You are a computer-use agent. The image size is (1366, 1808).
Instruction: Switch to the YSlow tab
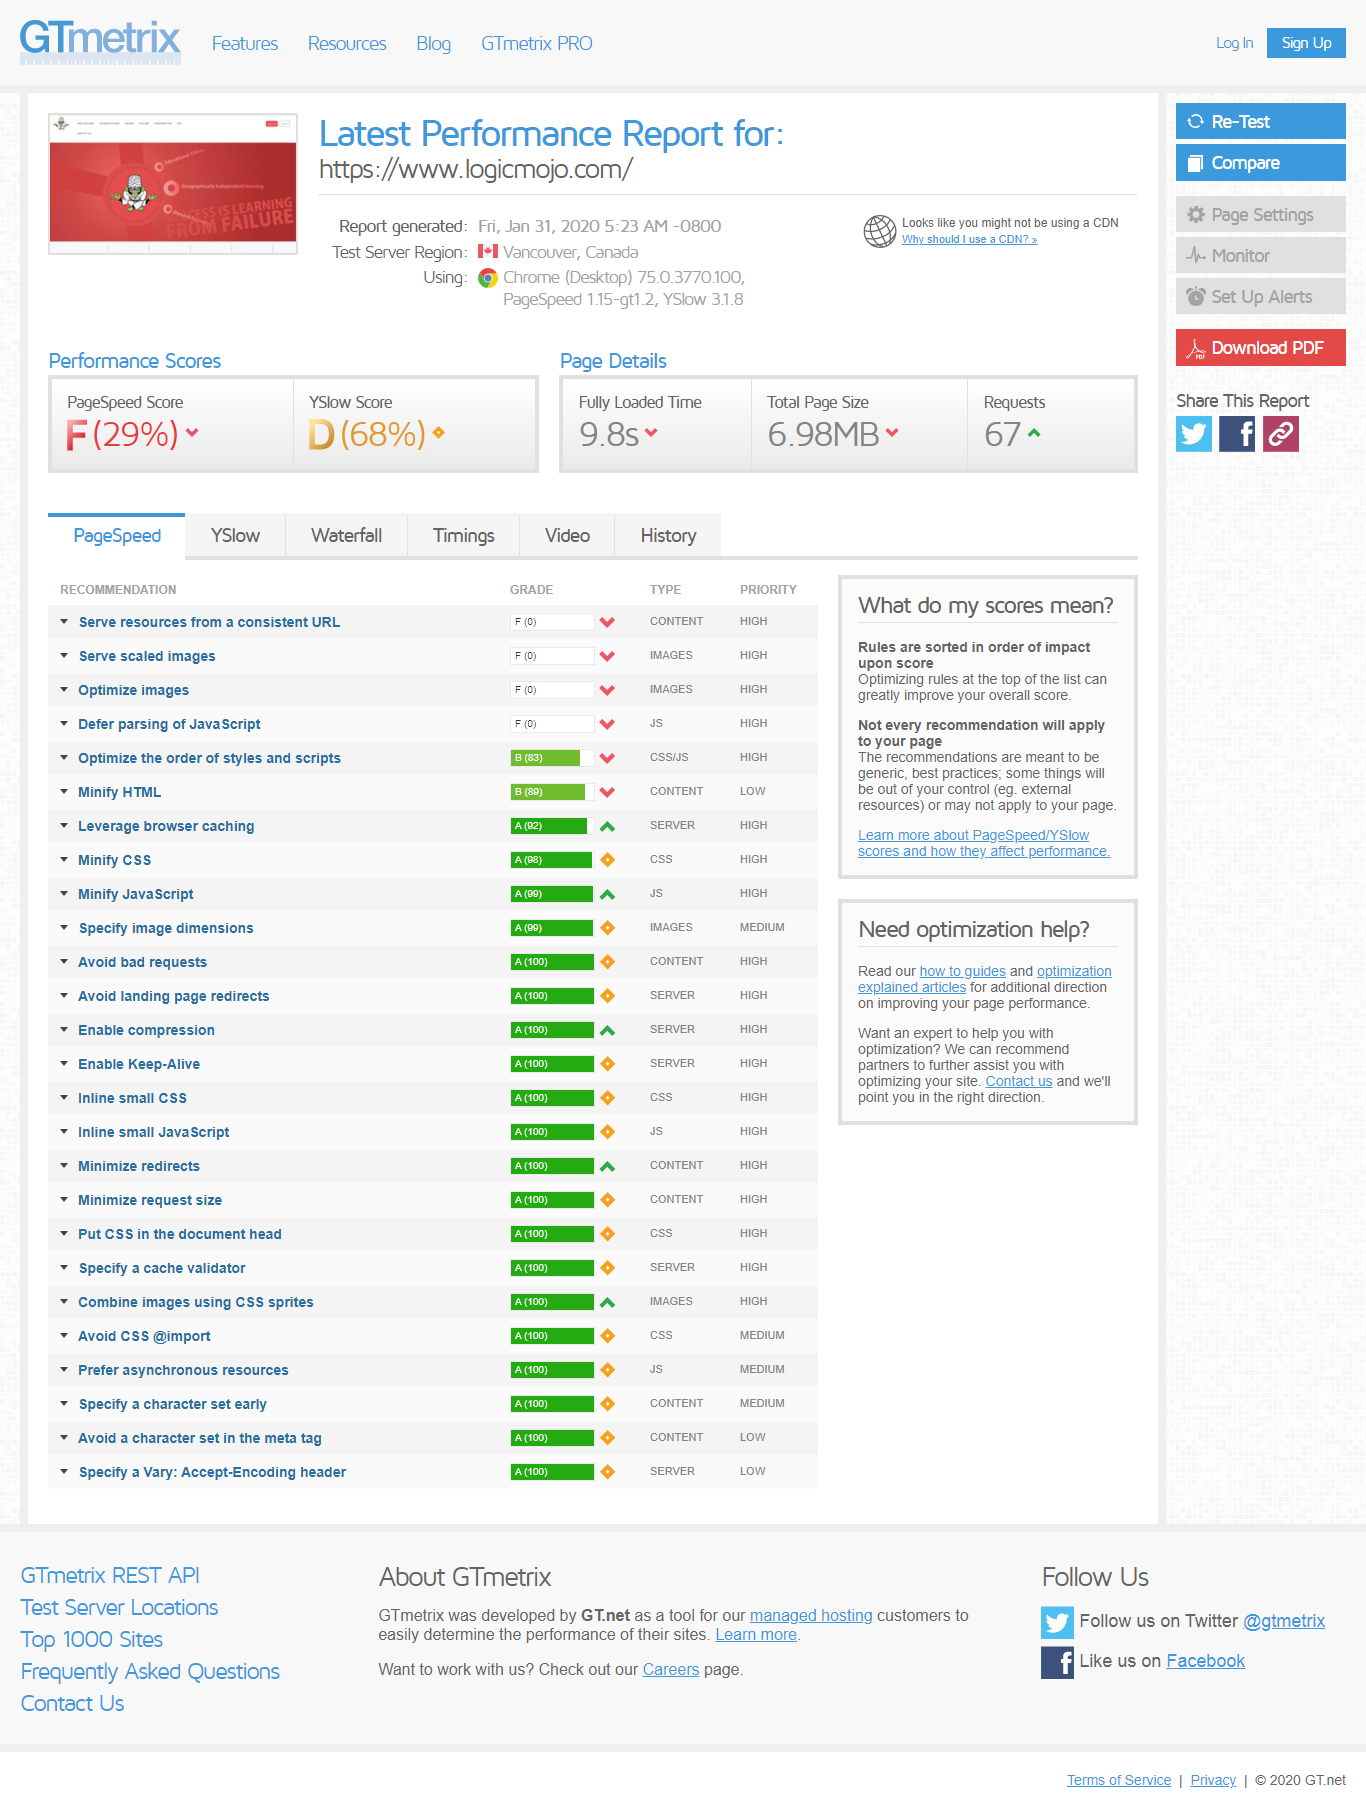coord(235,536)
